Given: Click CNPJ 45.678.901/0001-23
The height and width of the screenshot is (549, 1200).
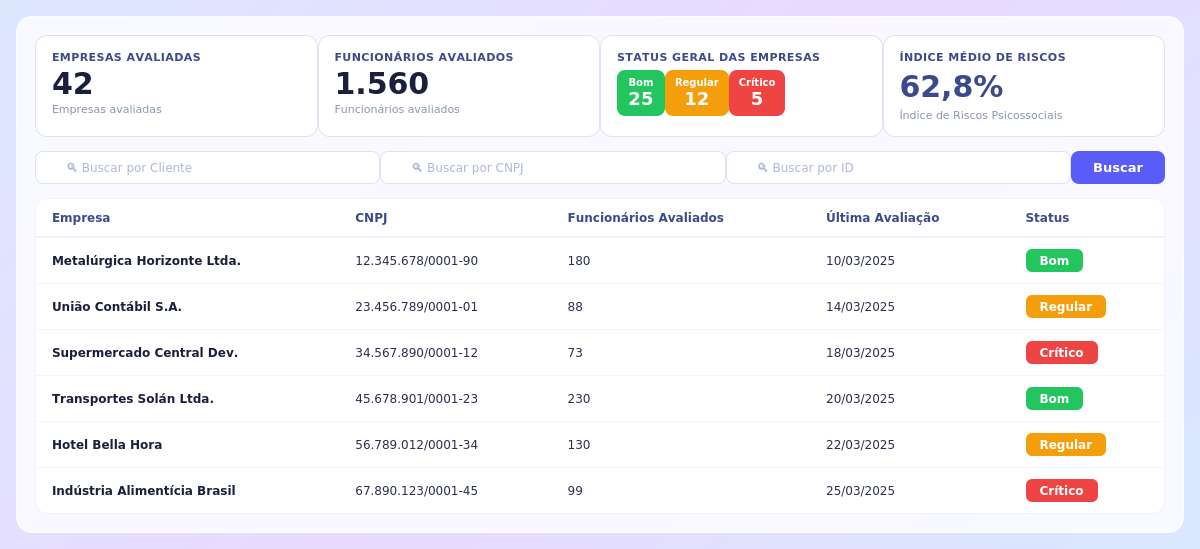Looking at the screenshot, I should pos(416,399).
